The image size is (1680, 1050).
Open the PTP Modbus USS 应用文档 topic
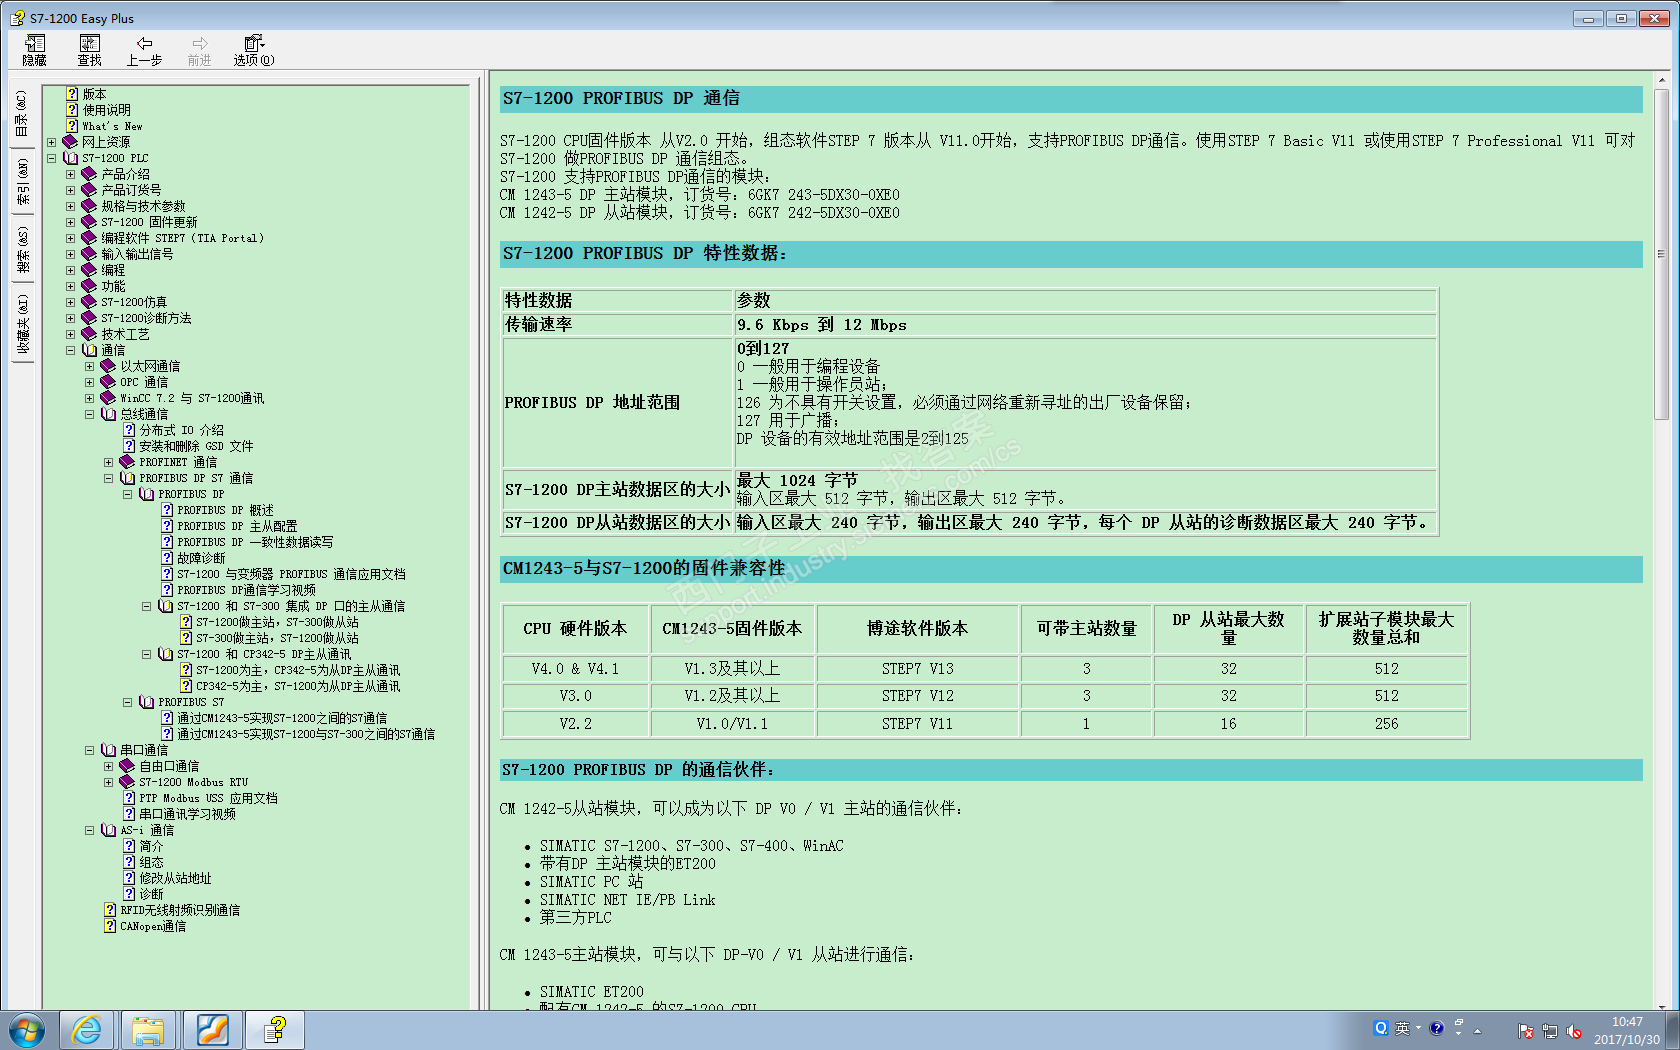point(208,798)
